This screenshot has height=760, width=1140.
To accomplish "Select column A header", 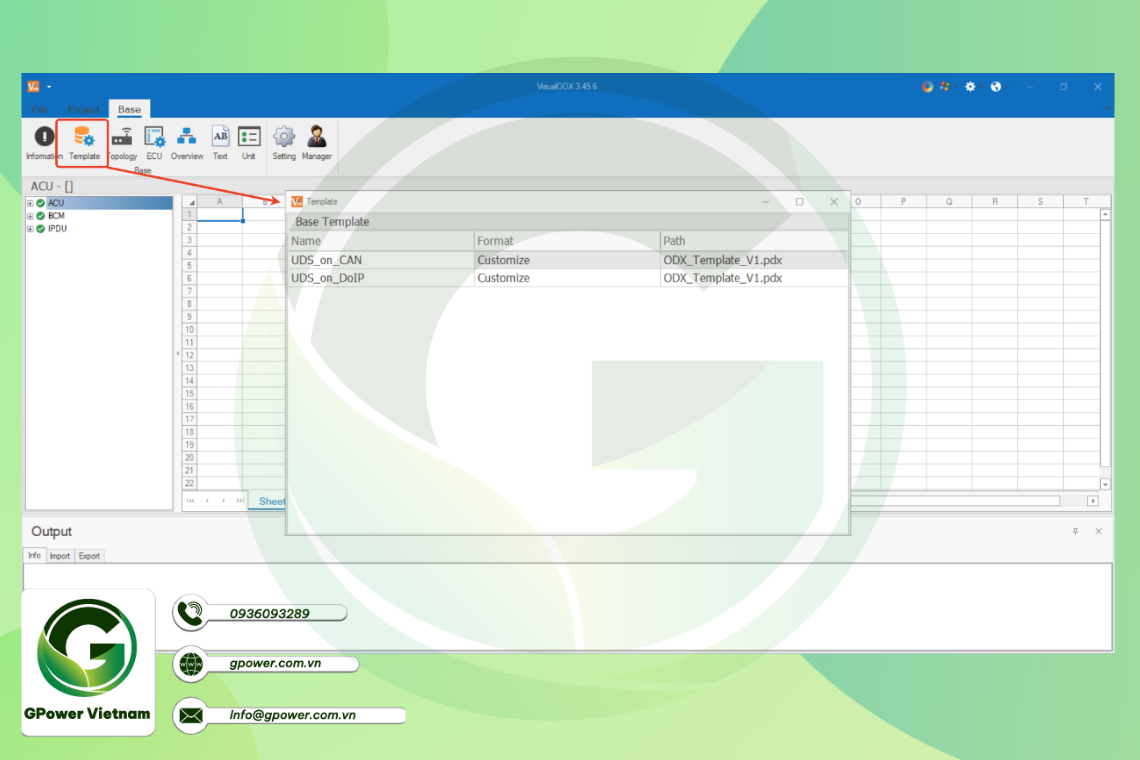I will 220,201.
